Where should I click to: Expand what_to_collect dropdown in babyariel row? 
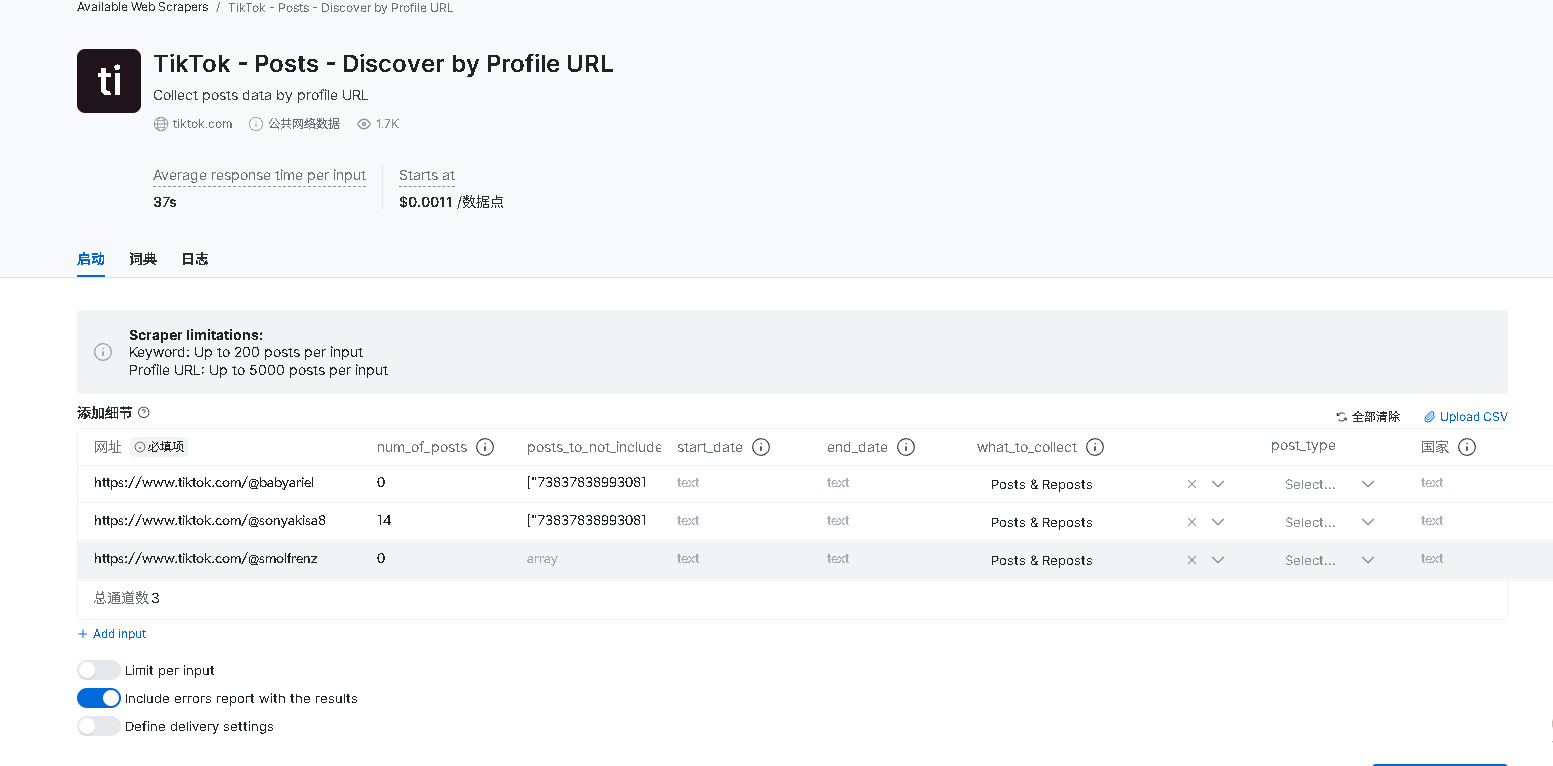pos(1218,484)
